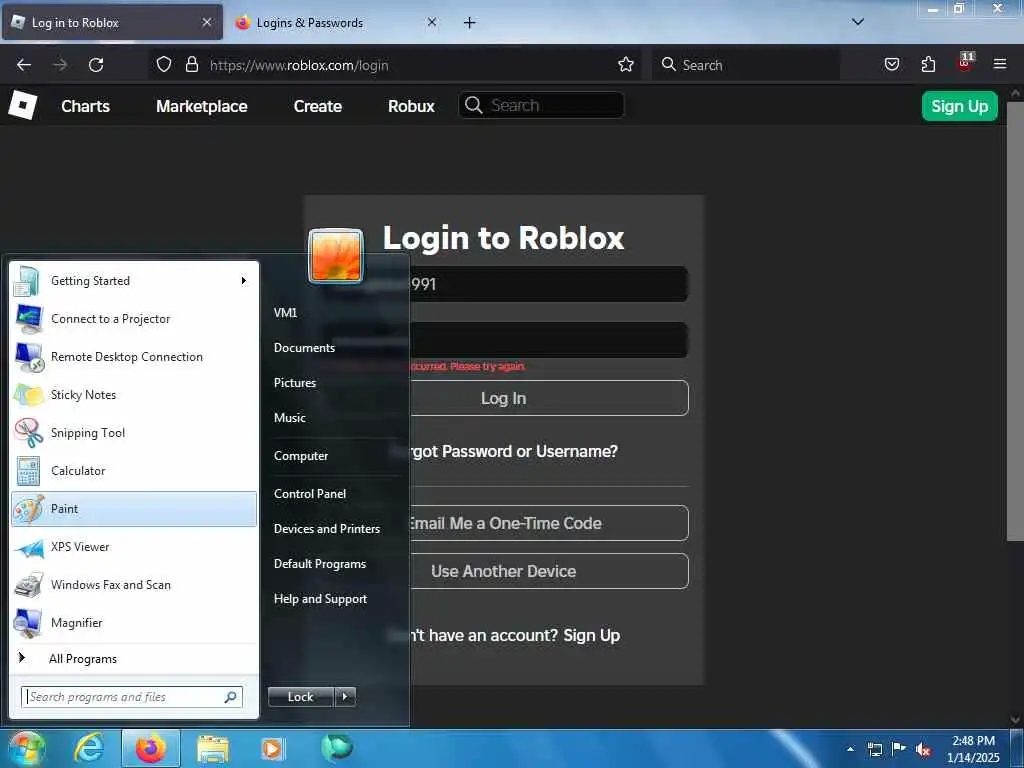Go back with browser back arrow
The width and height of the screenshot is (1024, 768).
point(24,65)
